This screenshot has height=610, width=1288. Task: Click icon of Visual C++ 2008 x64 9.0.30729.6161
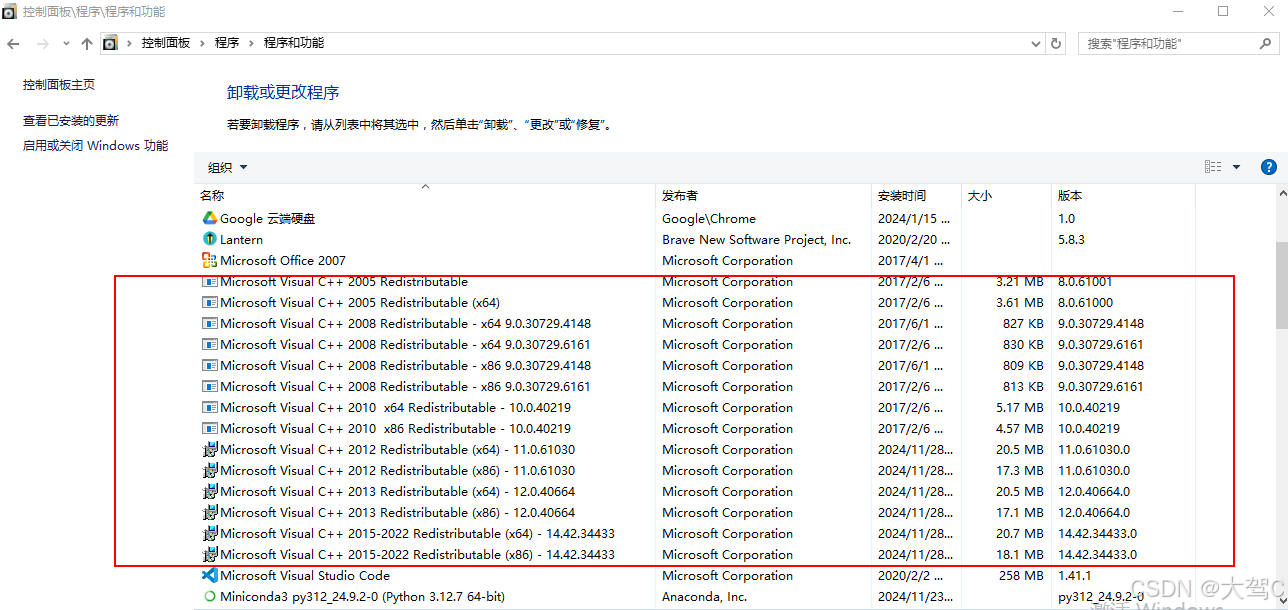210,344
